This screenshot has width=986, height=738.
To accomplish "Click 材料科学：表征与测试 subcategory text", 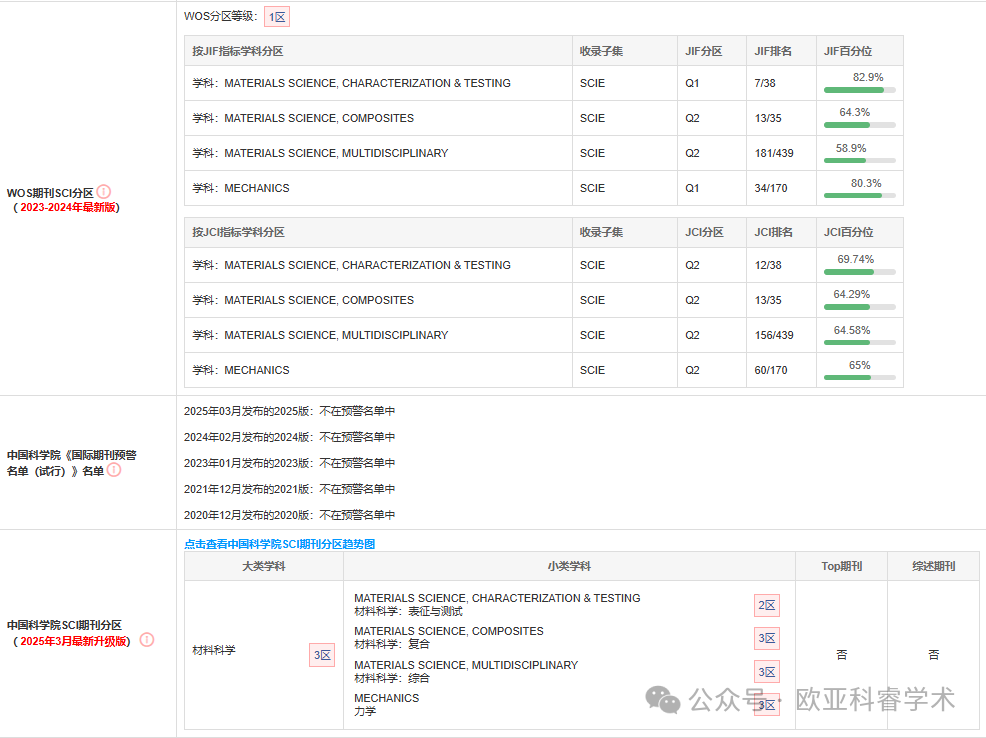I will [408, 612].
